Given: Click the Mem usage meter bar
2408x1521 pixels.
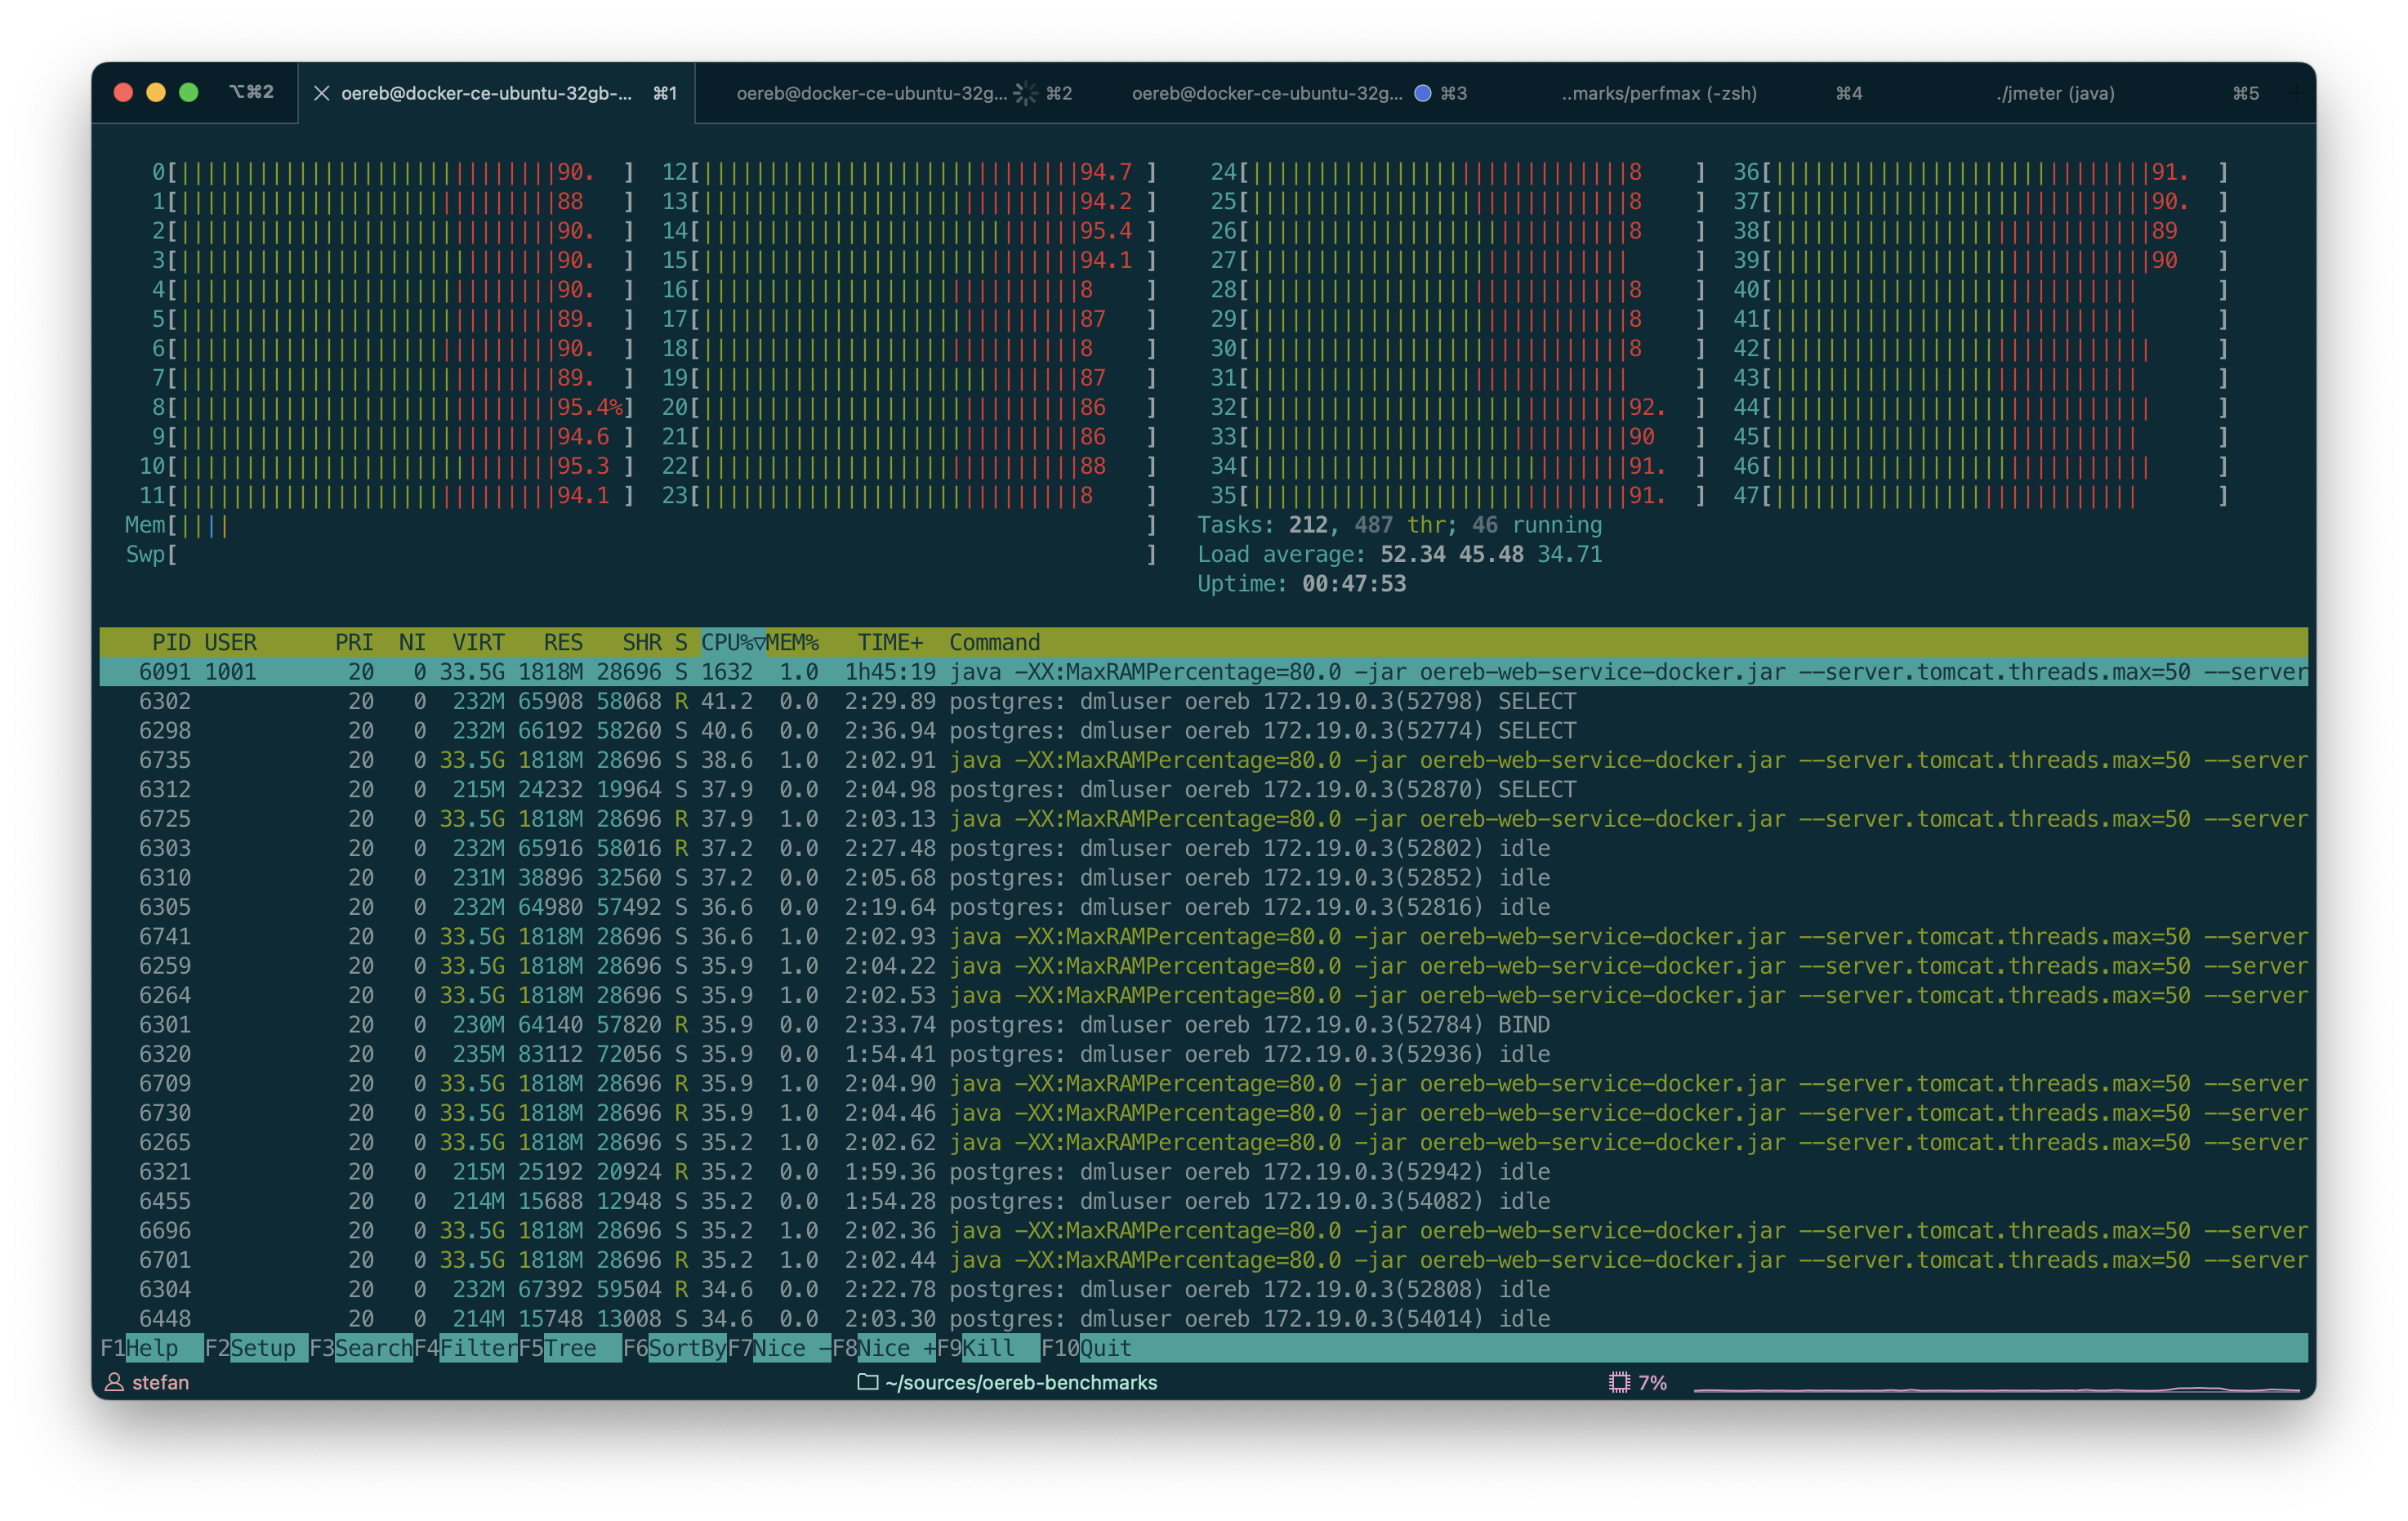Looking at the screenshot, I should 640,525.
